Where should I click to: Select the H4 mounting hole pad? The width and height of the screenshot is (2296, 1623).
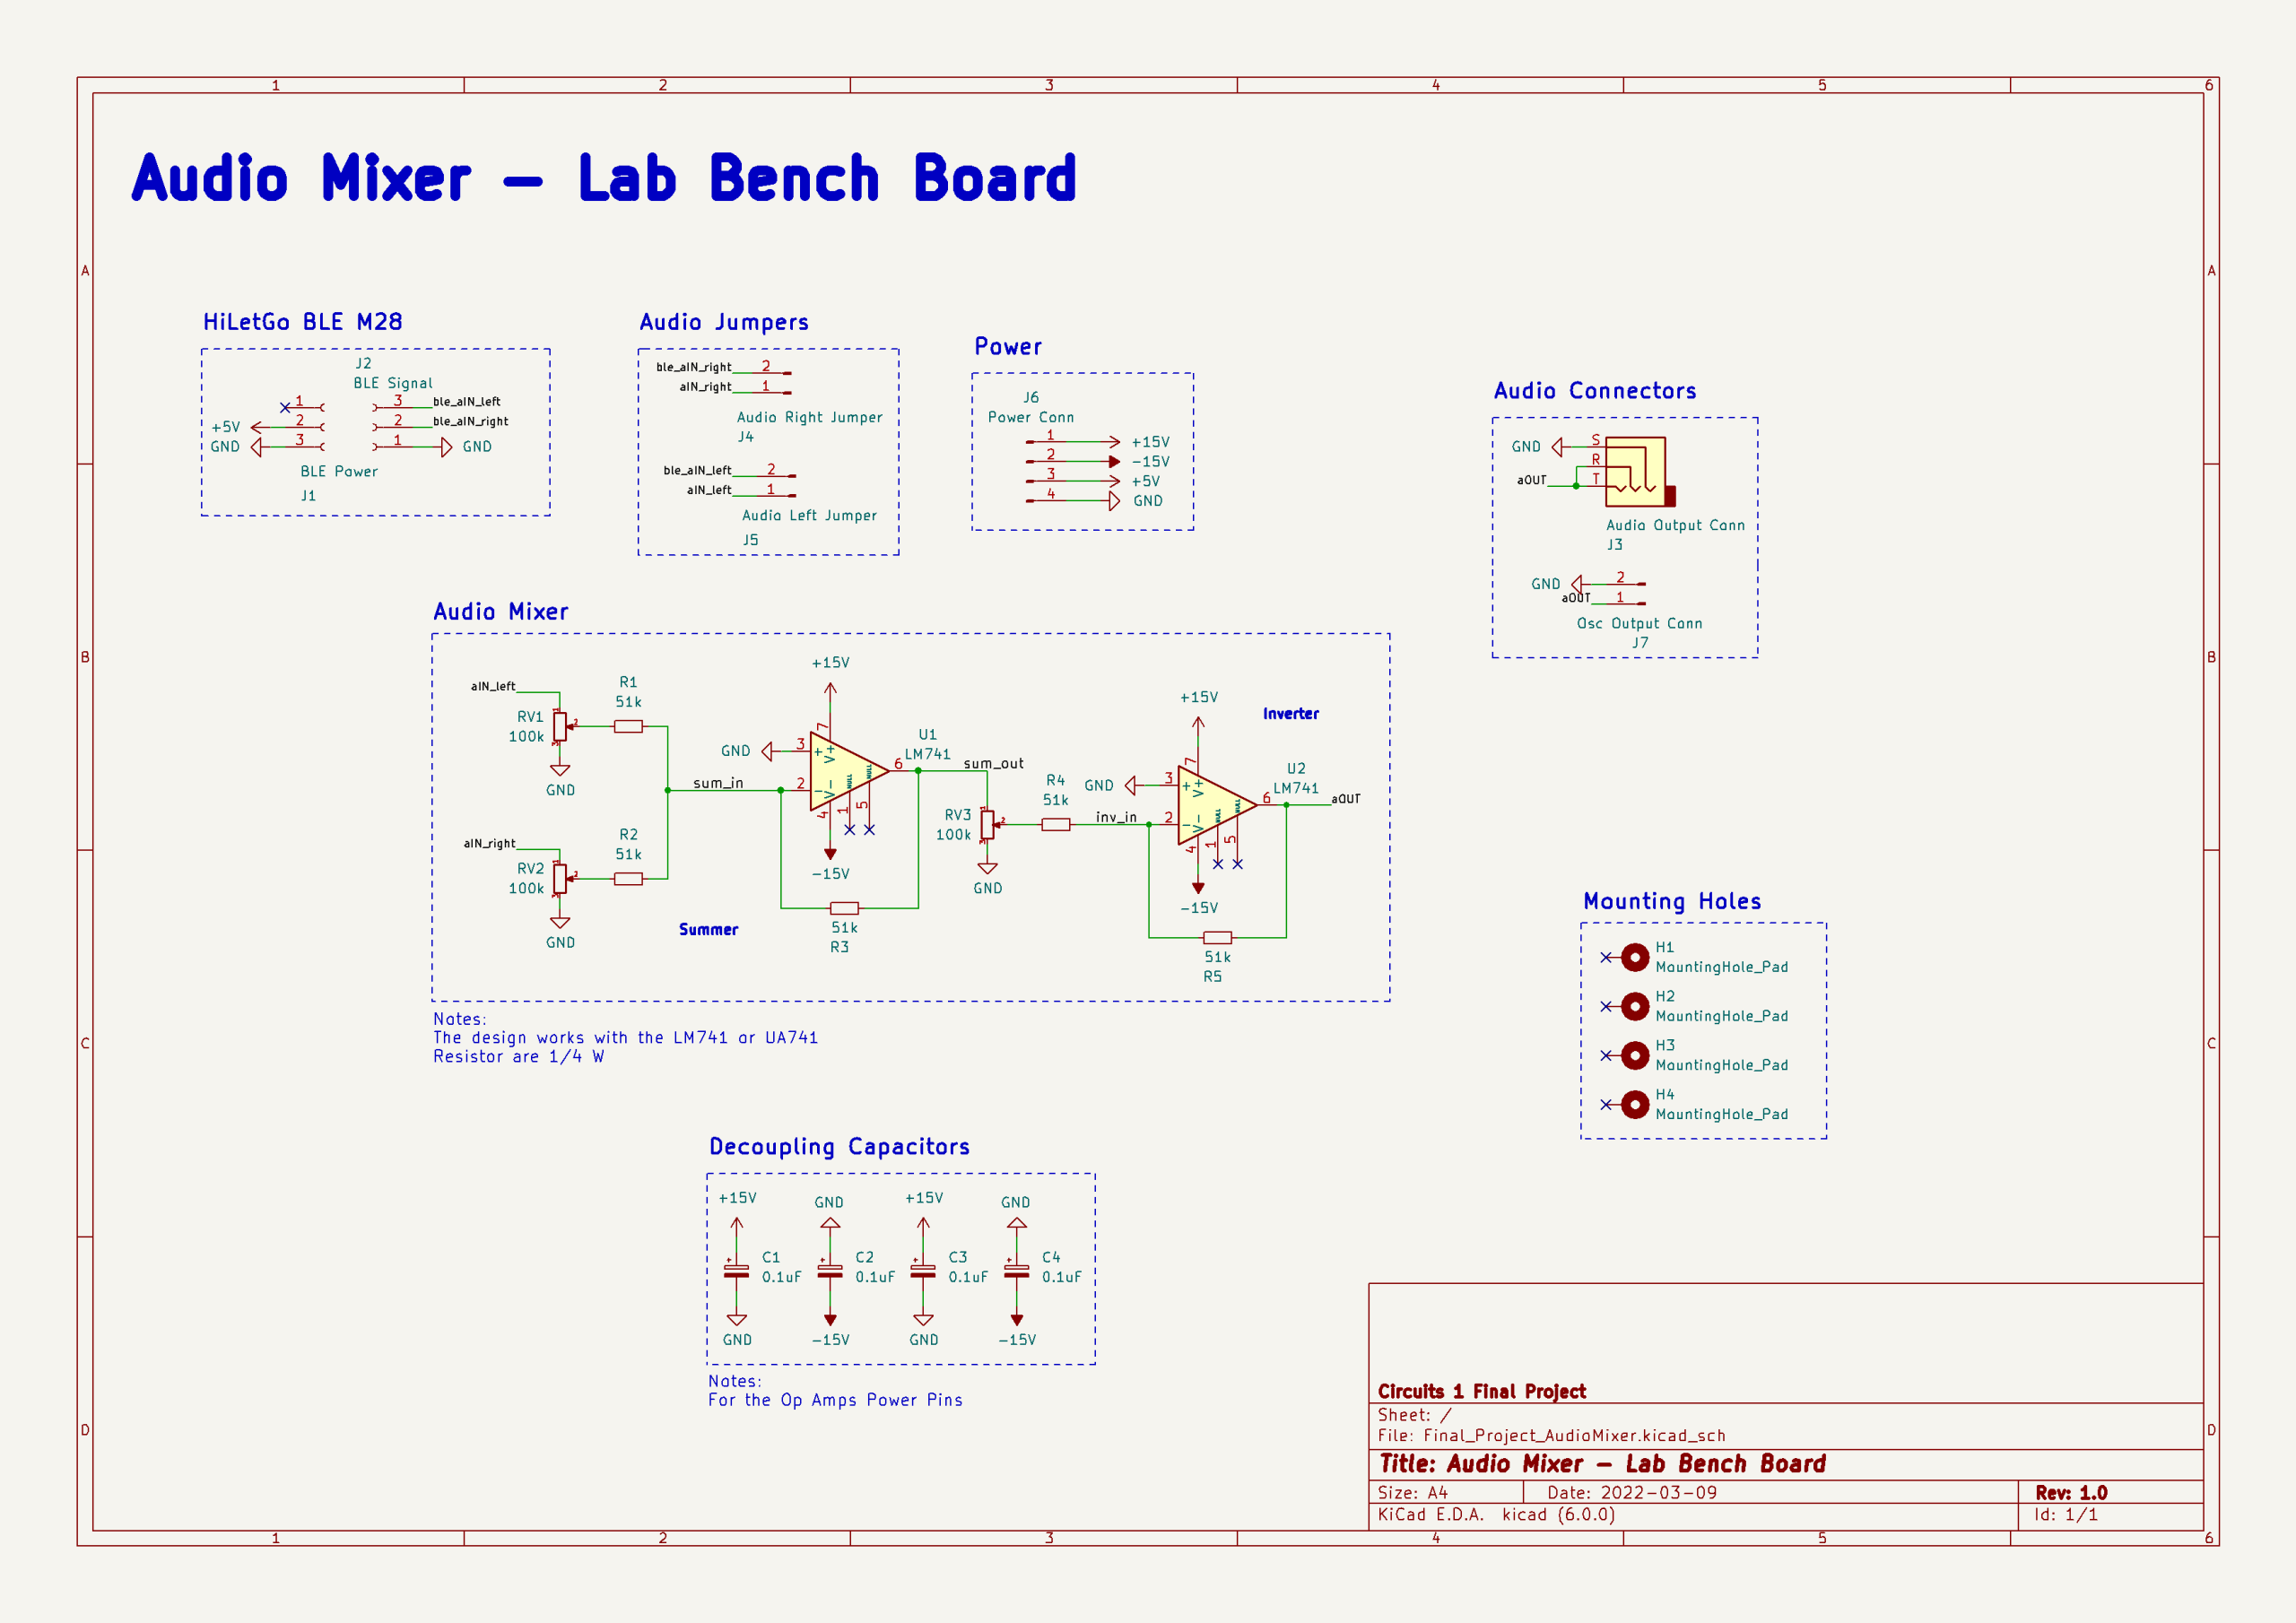1635,1105
